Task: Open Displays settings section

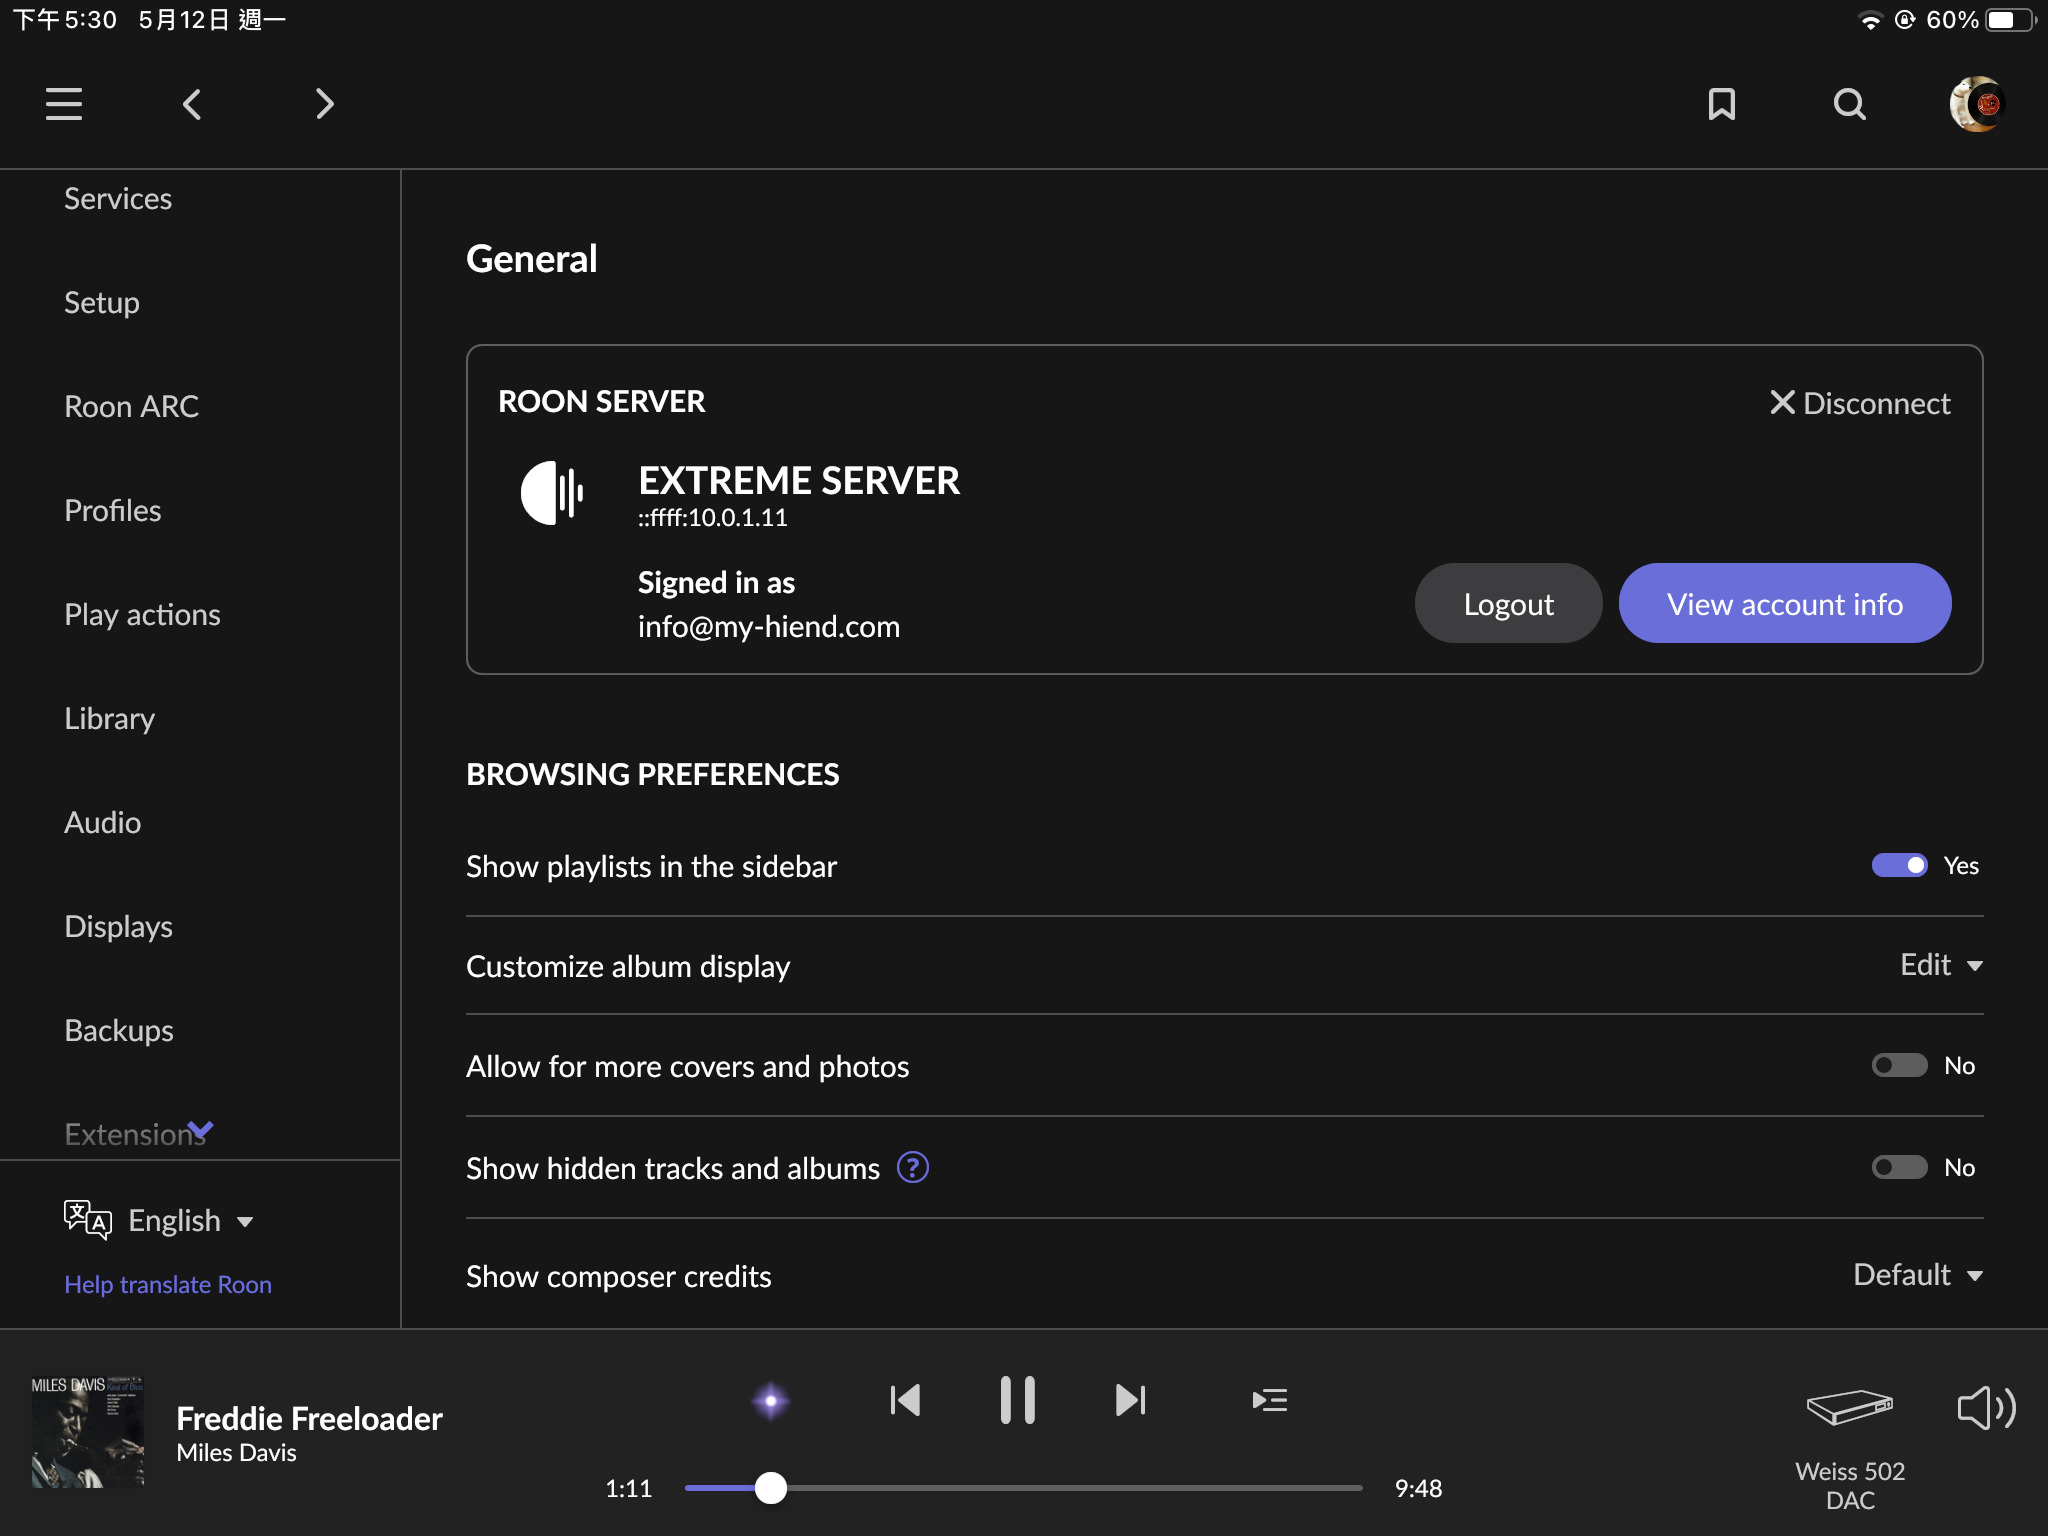Action: pyautogui.click(x=118, y=926)
